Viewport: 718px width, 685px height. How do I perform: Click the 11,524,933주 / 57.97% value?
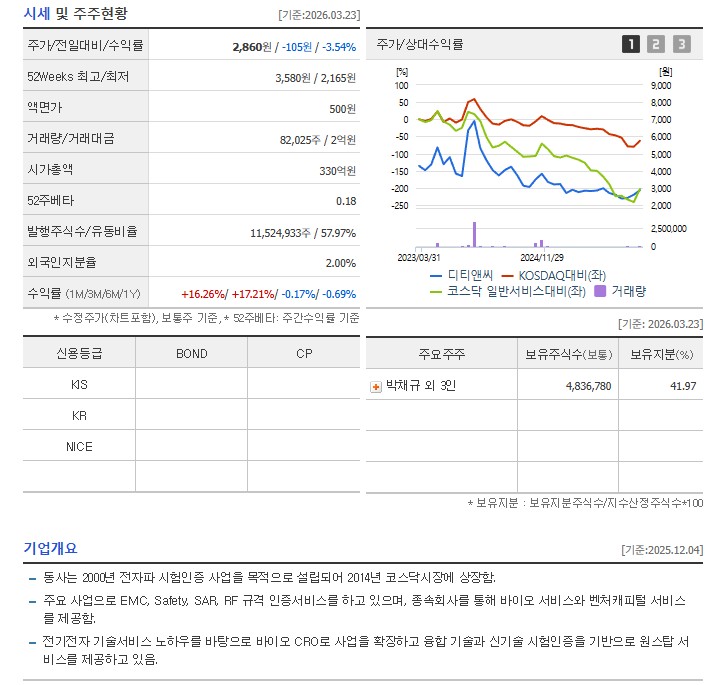tap(303, 233)
